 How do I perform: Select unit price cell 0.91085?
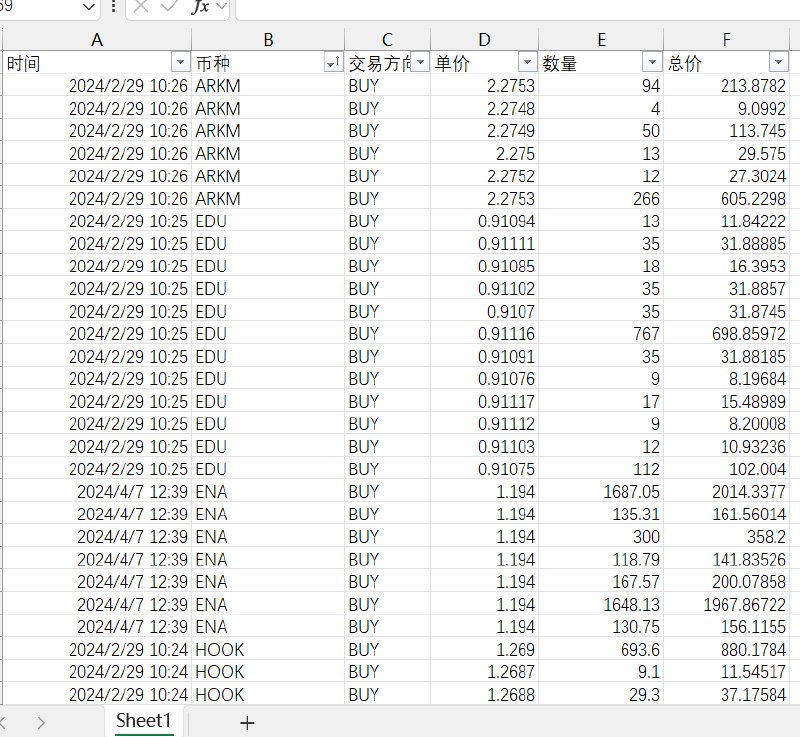[x=484, y=266]
